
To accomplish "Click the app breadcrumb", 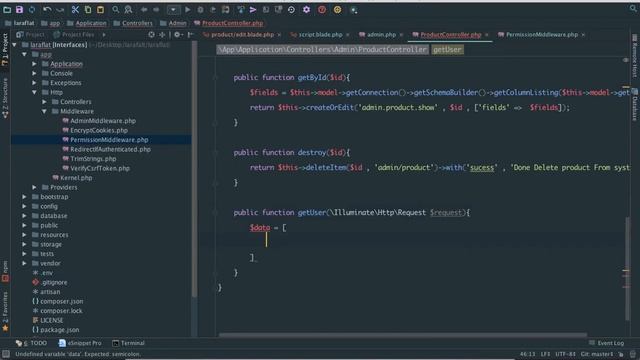I will [51, 23].
